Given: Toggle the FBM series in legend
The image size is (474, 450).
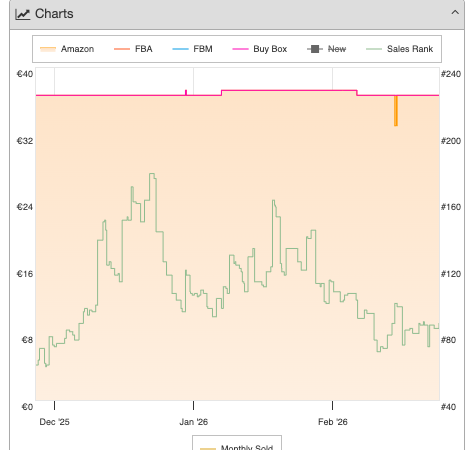Looking at the screenshot, I should (192, 49).
